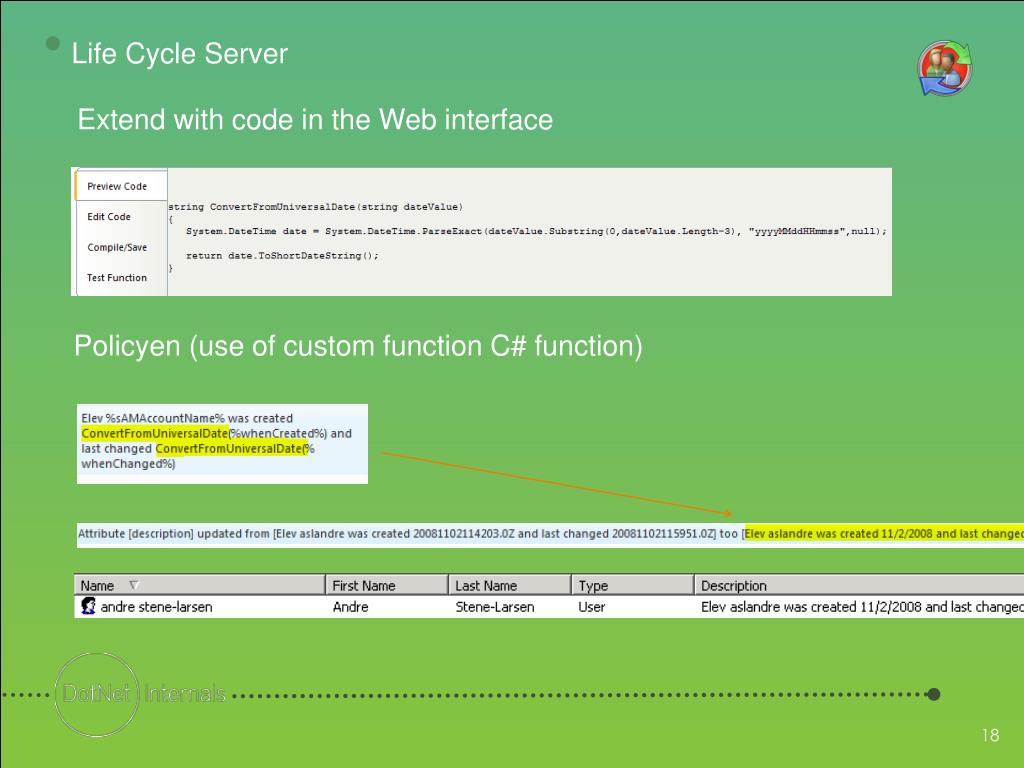Click the slide number 18
1024x768 pixels.
coord(990,735)
